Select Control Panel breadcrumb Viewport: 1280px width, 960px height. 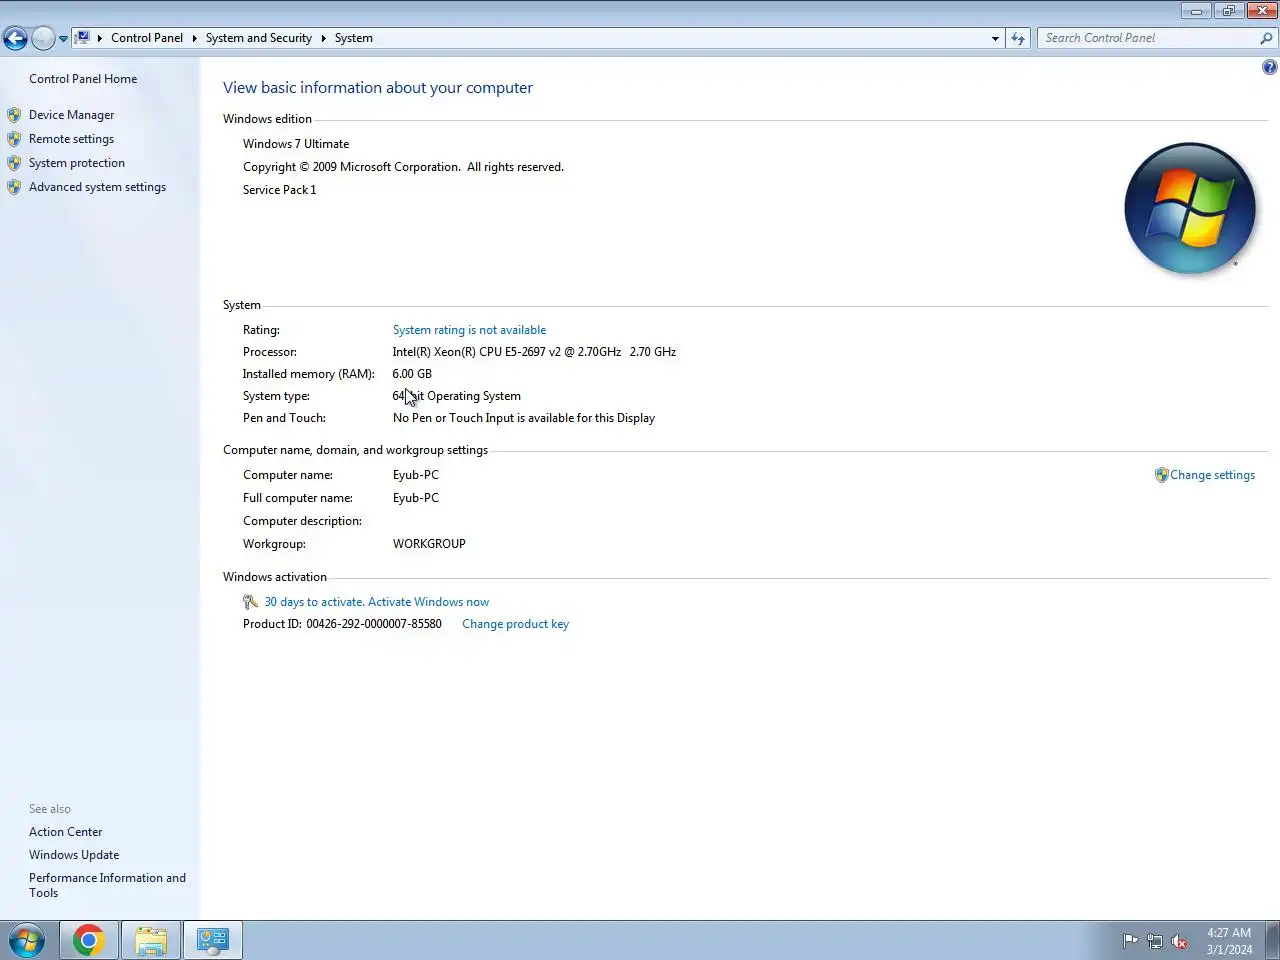(147, 38)
